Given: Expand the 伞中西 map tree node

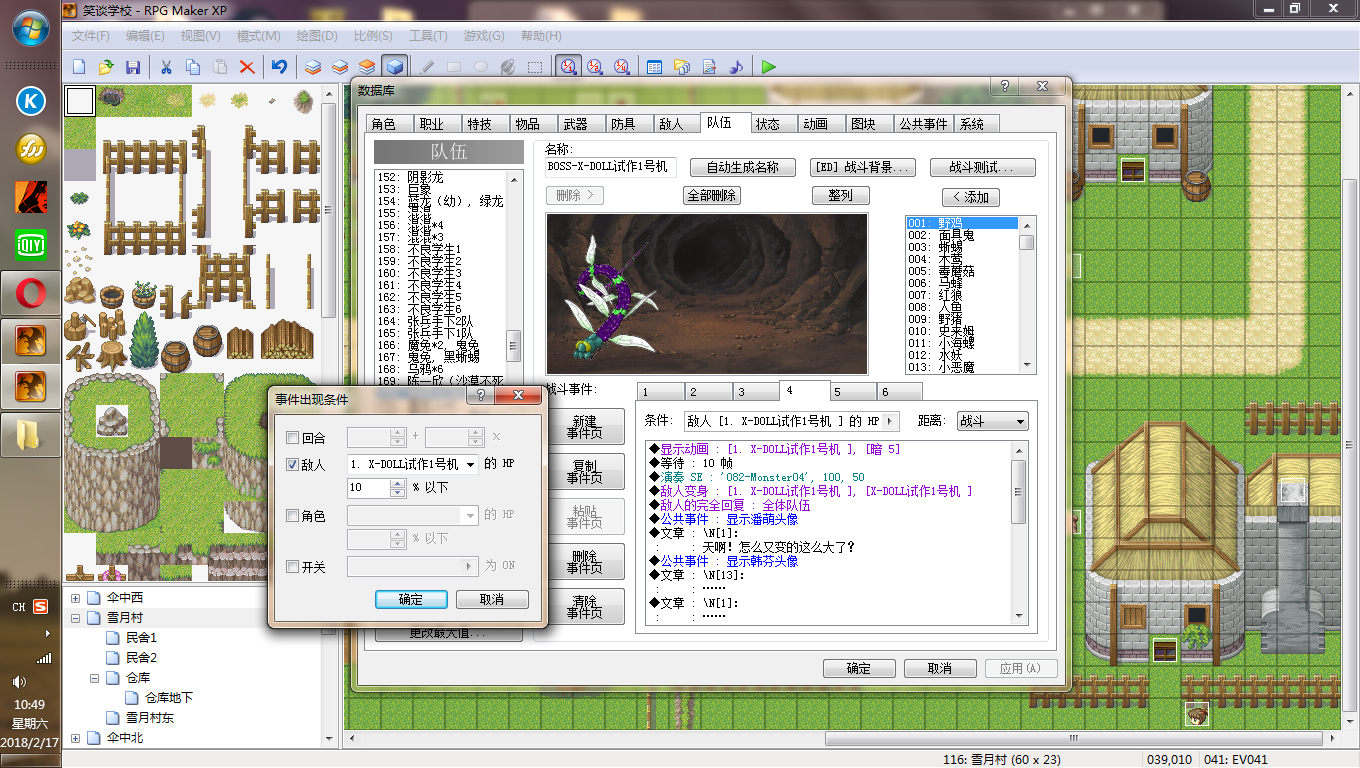Looking at the screenshot, I should coord(75,598).
